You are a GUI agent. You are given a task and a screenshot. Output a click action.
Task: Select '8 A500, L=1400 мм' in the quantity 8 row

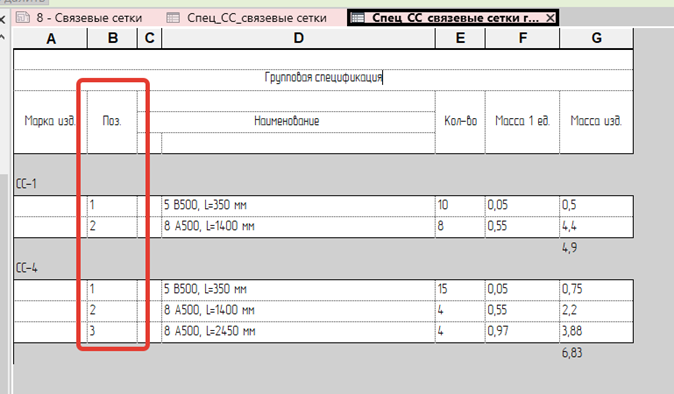[298, 226]
